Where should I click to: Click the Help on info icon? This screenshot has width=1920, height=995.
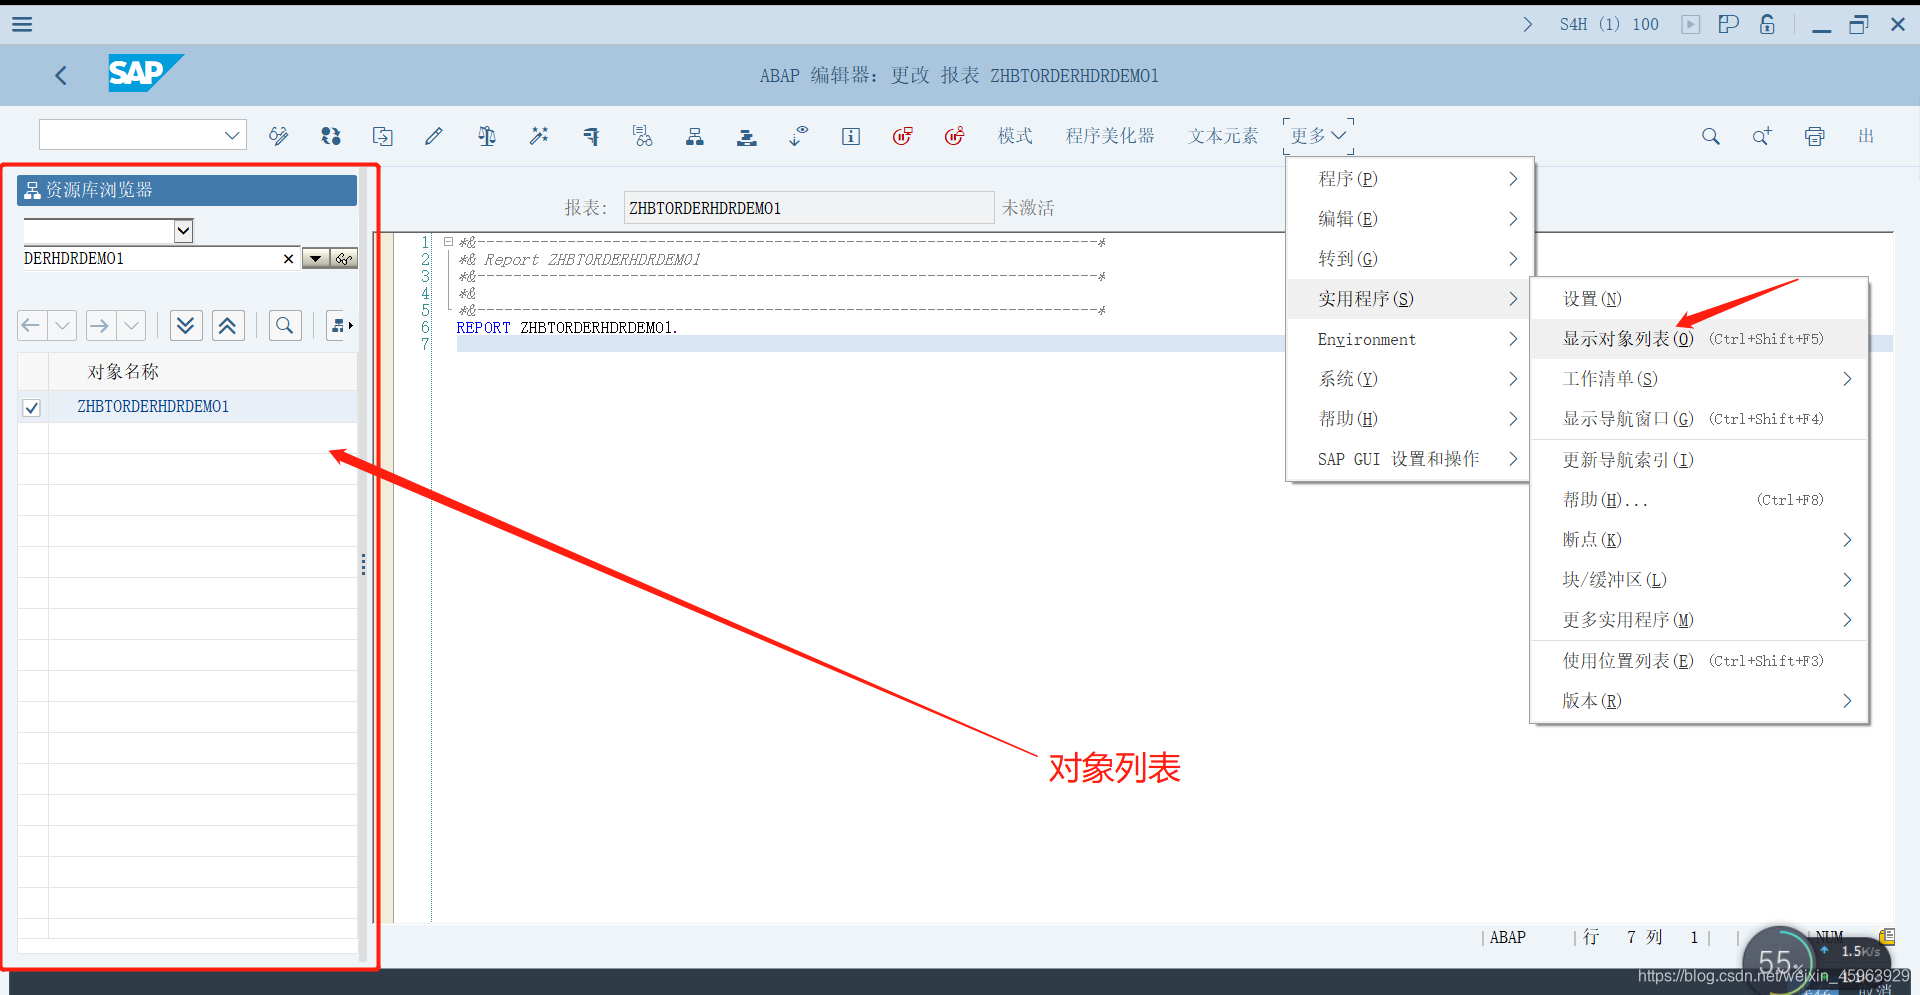tap(851, 136)
